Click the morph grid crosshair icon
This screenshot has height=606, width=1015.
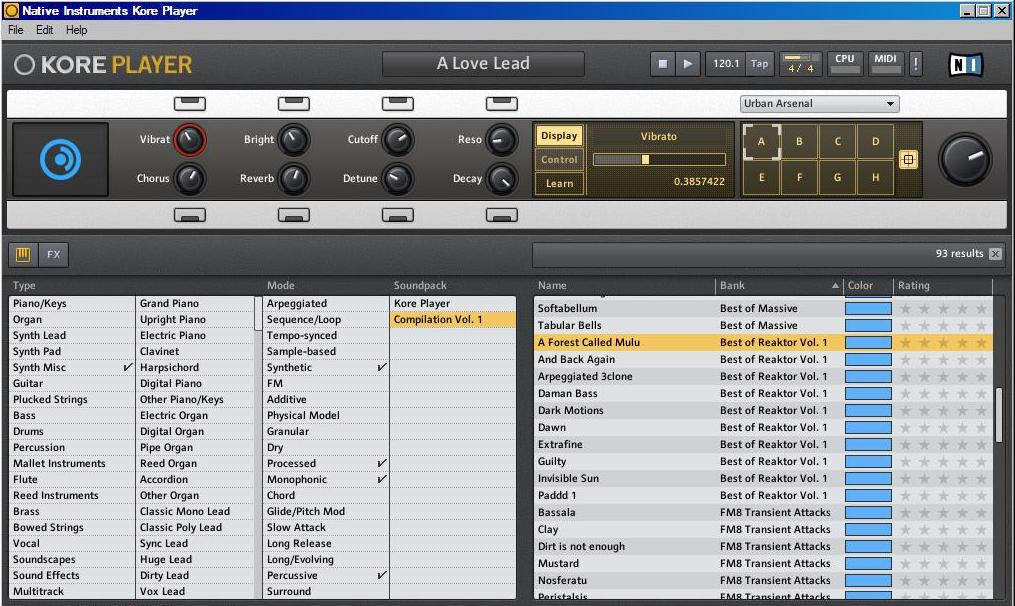[908, 159]
